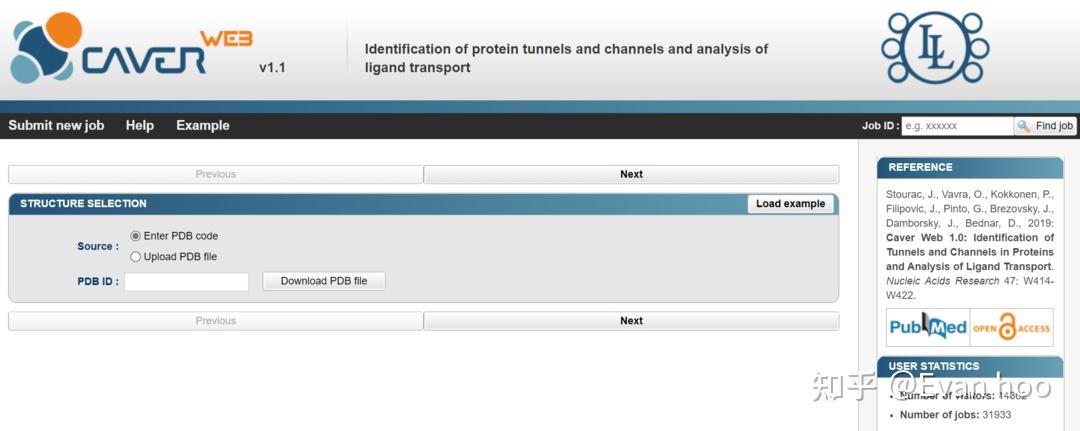The width and height of the screenshot is (1080, 431).
Task: Click the magnifier icon beside Find job
Action: click(1023, 126)
